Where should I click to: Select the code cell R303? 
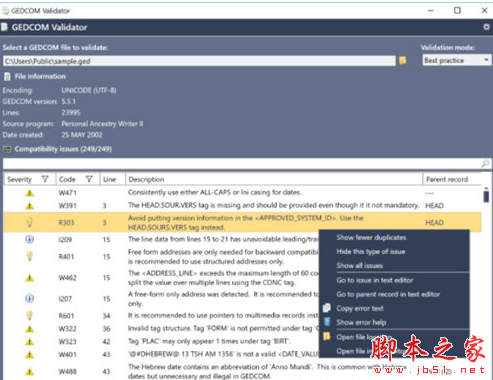(x=66, y=222)
